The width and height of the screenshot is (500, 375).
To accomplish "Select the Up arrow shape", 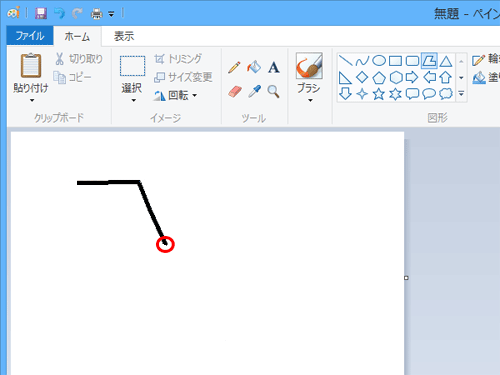I will point(446,77).
